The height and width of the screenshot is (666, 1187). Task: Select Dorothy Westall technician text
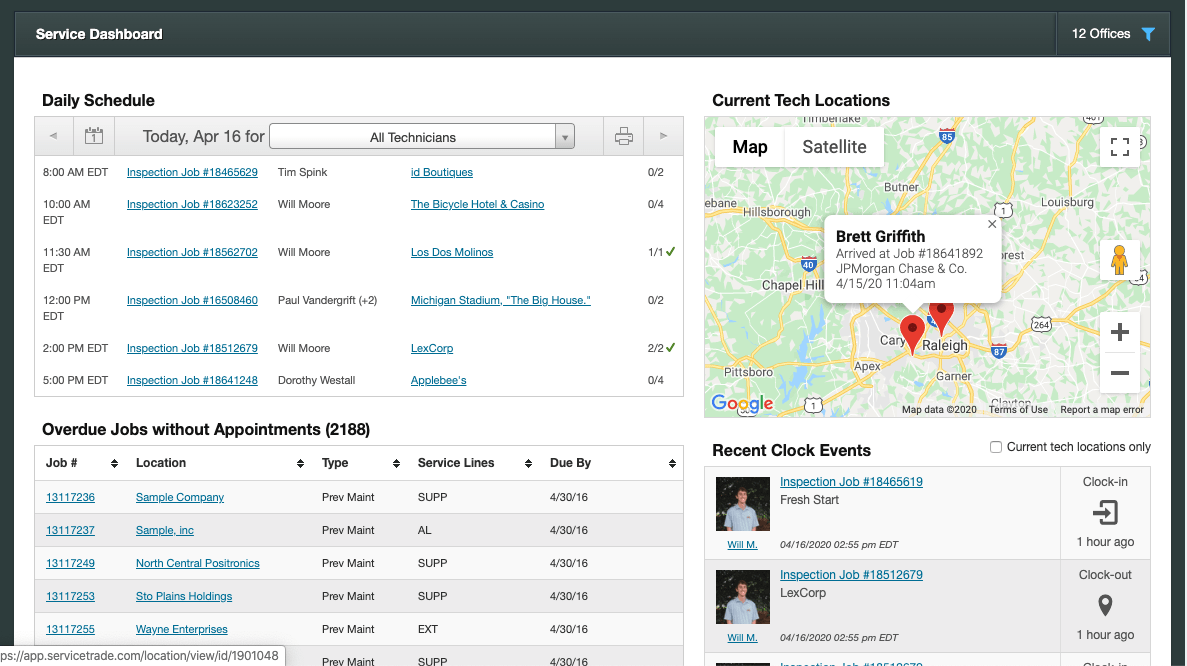point(316,381)
